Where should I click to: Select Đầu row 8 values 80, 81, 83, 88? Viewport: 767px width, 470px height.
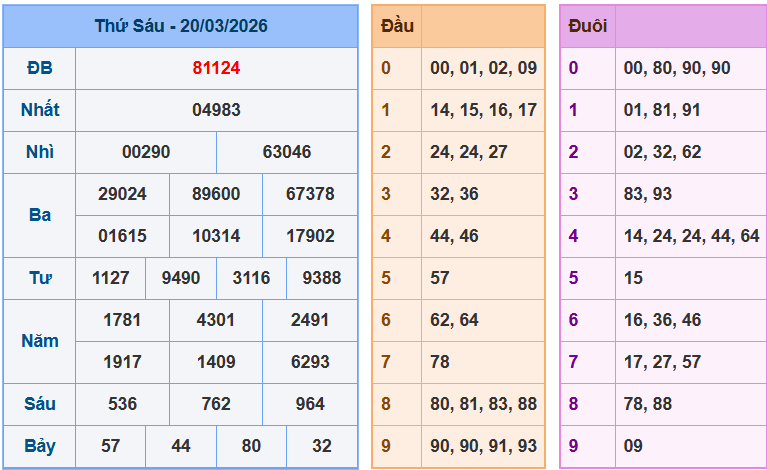pos(483,404)
